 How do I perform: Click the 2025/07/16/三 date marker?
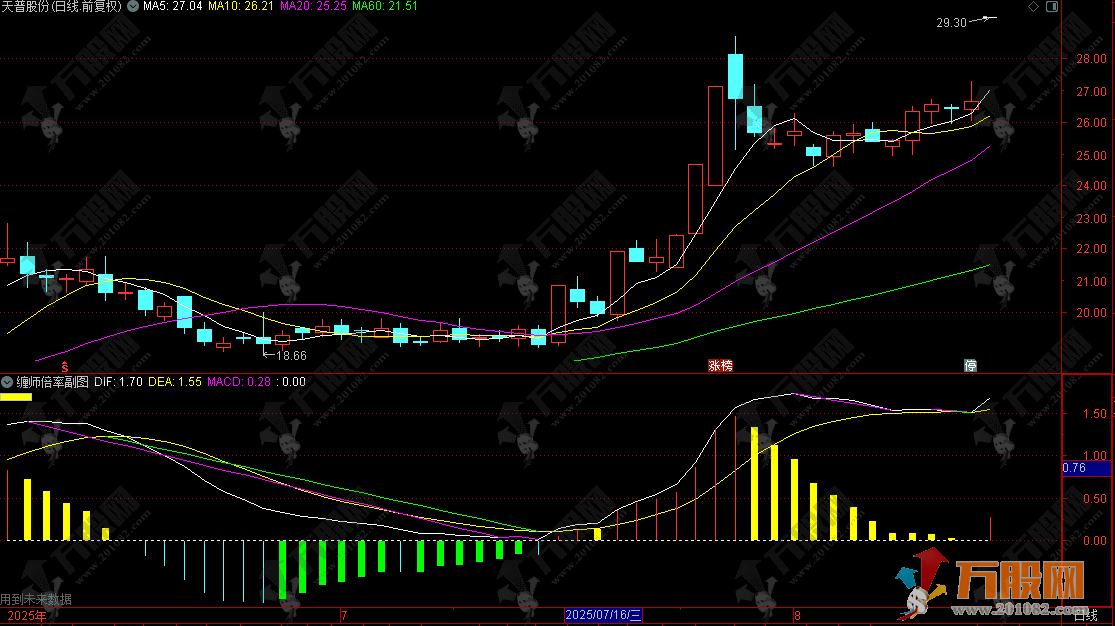tap(603, 615)
